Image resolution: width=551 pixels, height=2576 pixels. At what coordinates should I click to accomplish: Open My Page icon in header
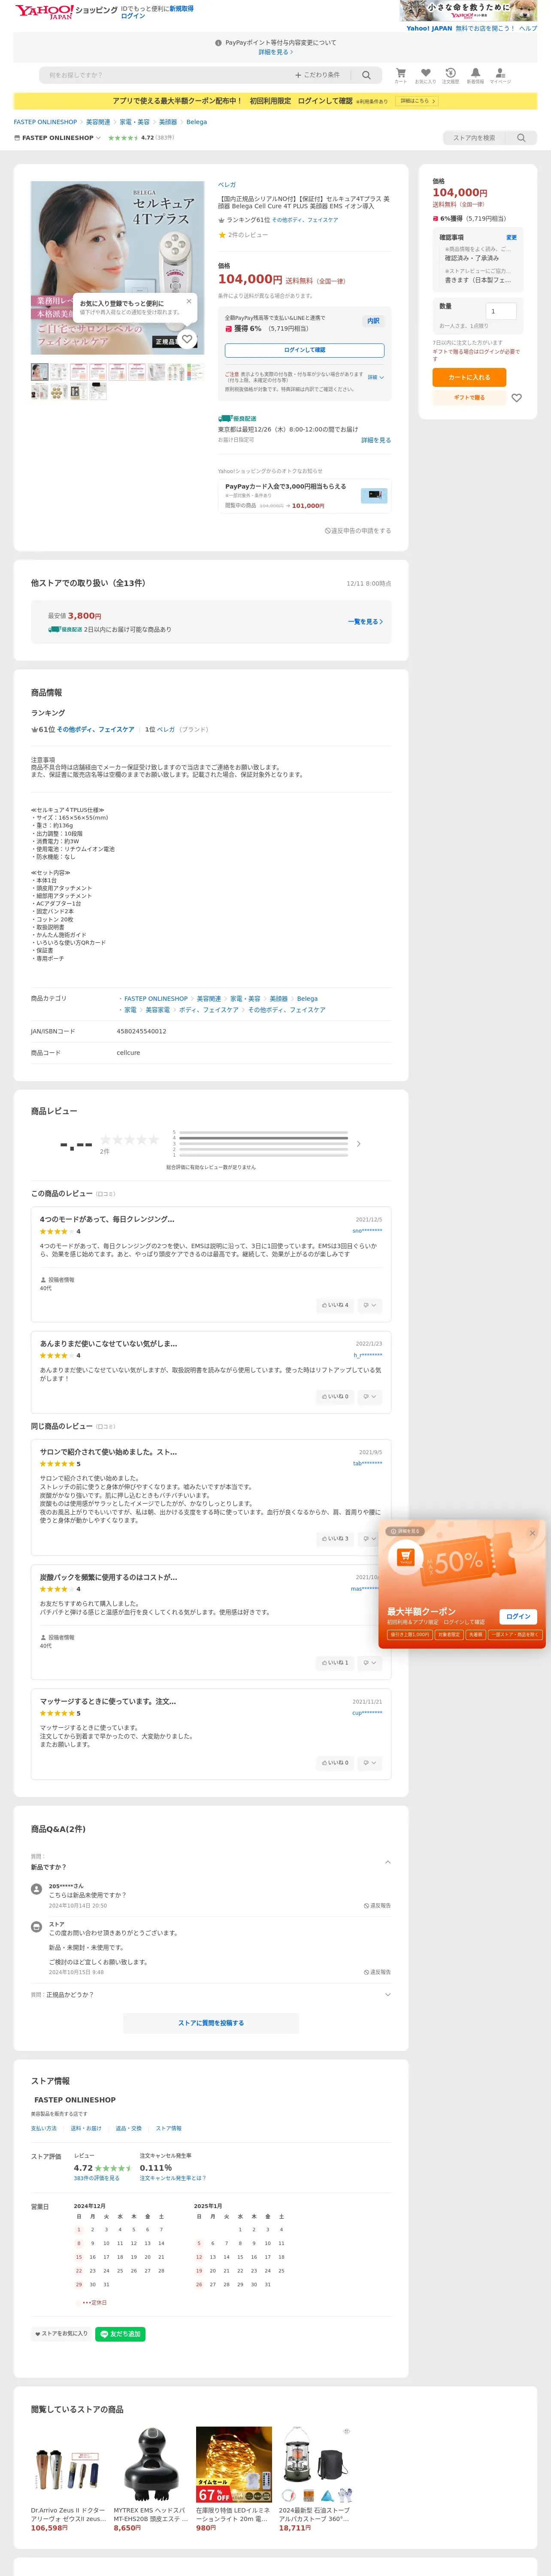click(500, 75)
